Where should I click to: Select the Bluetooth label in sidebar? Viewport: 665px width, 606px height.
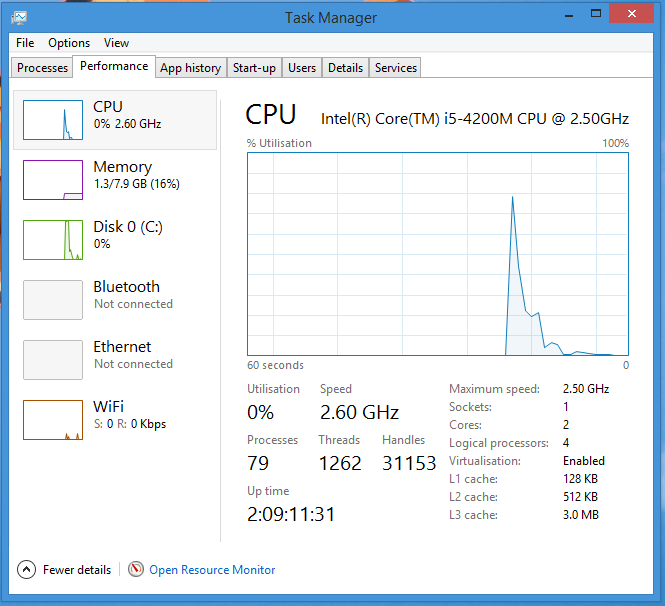(x=126, y=287)
